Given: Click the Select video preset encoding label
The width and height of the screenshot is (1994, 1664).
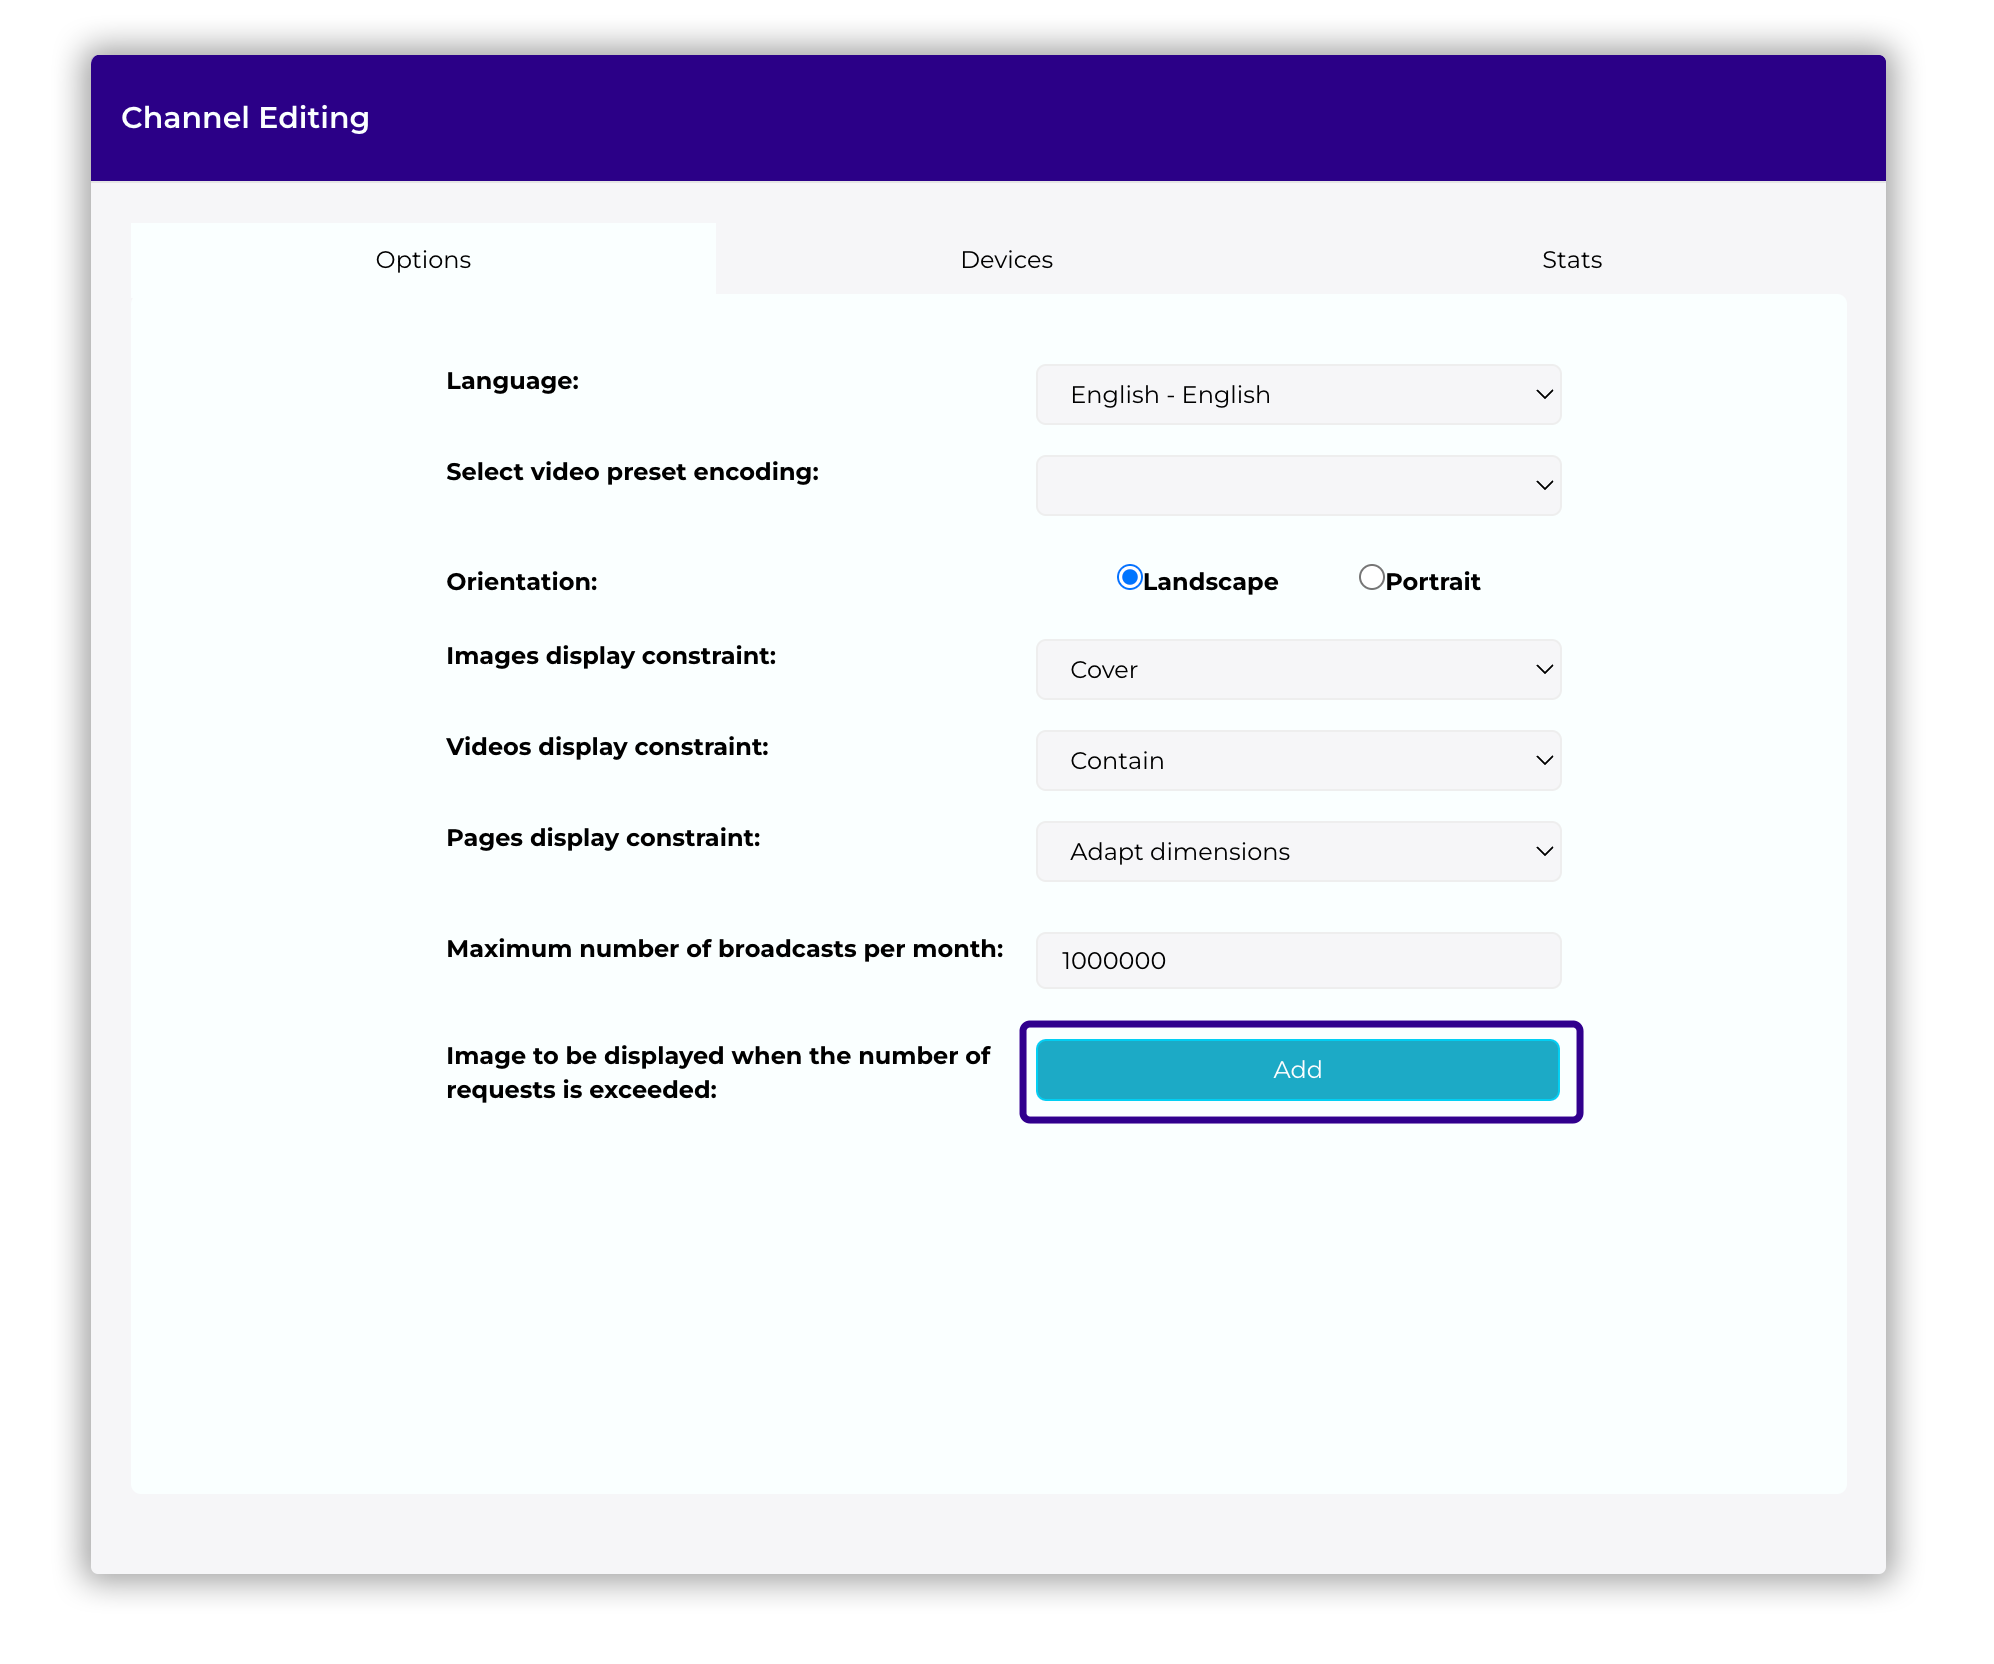Looking at the screenshot, I should tap(632, 472).
